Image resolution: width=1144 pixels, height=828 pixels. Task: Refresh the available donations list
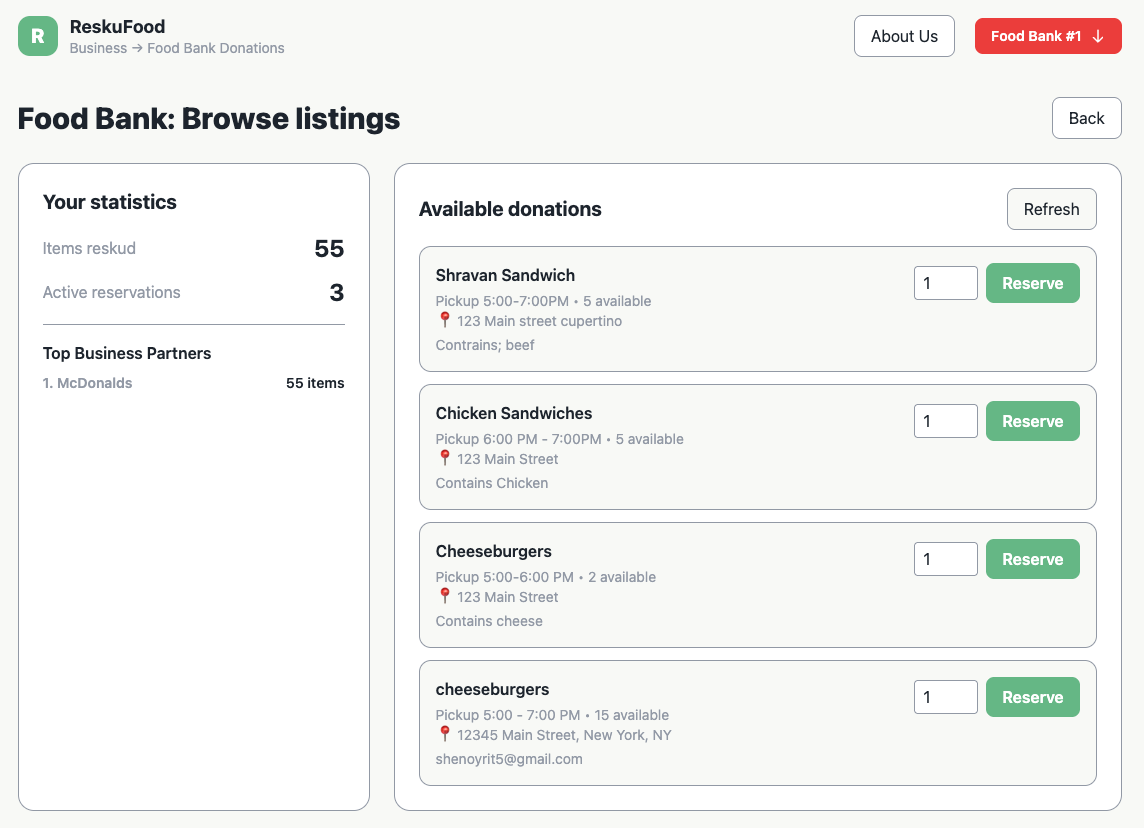click(1051, 209)
